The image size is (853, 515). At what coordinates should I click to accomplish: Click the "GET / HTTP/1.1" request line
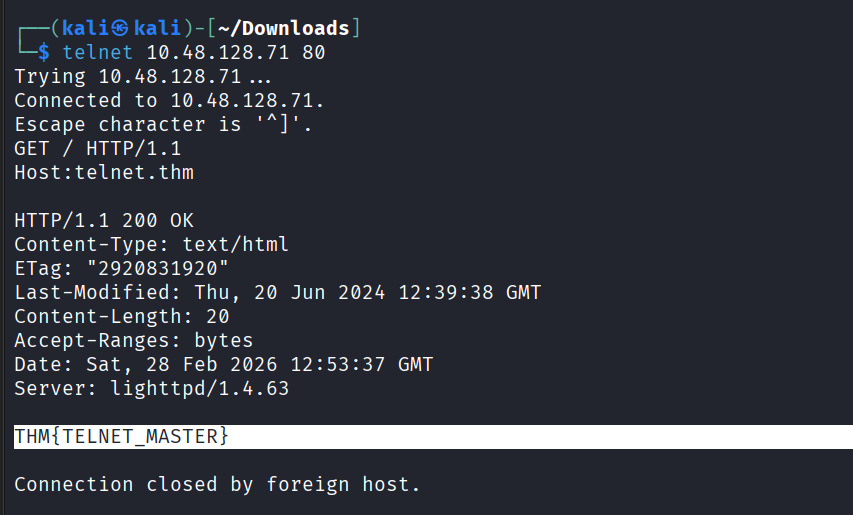98,148
